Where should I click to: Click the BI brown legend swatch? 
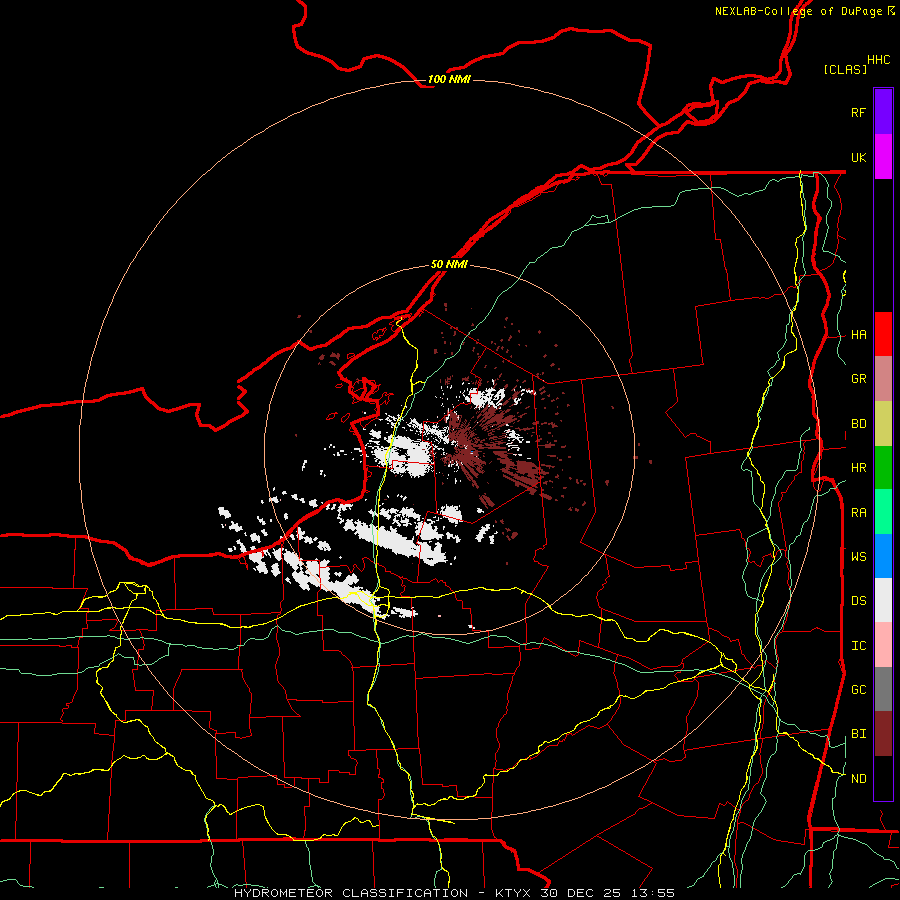pos(883,734)
